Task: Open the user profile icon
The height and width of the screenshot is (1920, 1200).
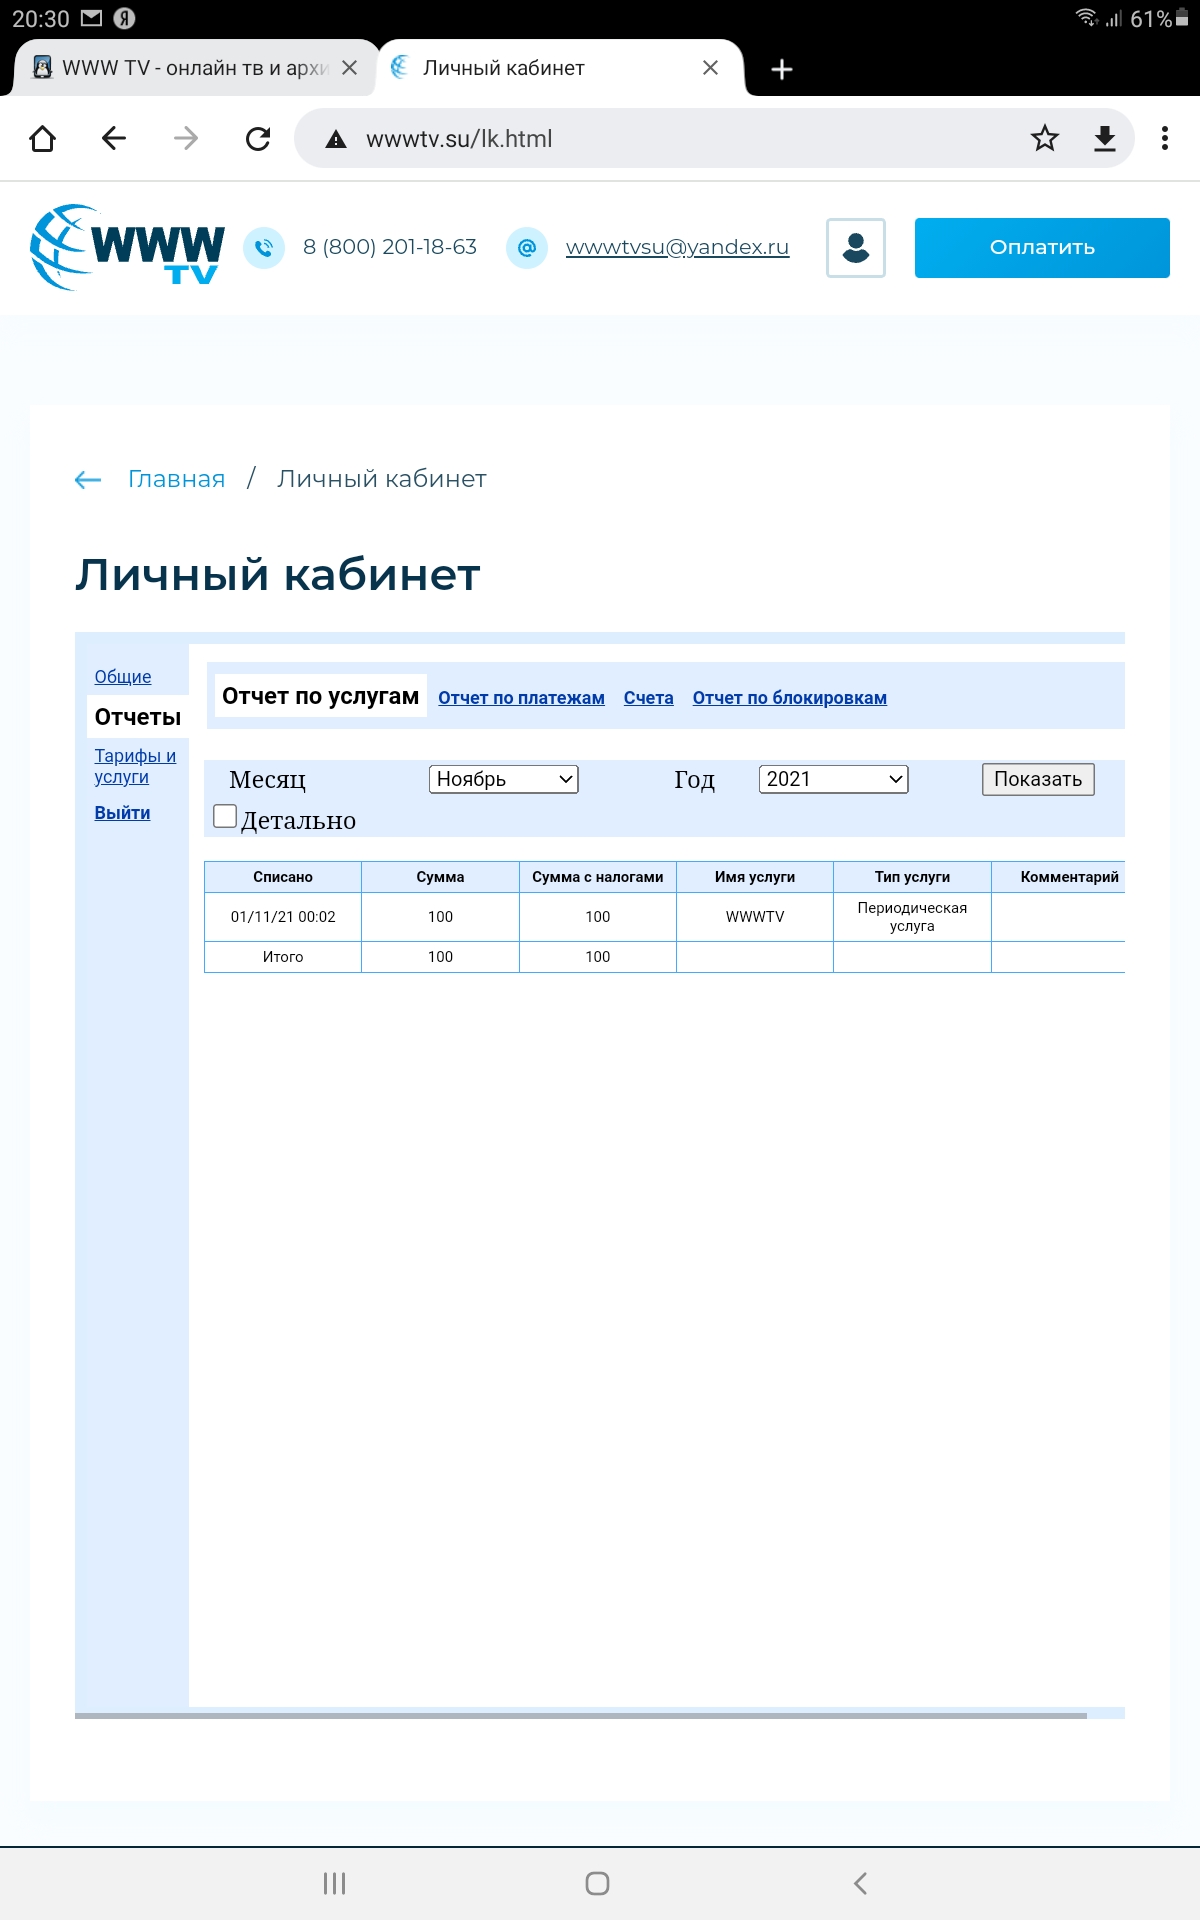Action: click(856, 248)
